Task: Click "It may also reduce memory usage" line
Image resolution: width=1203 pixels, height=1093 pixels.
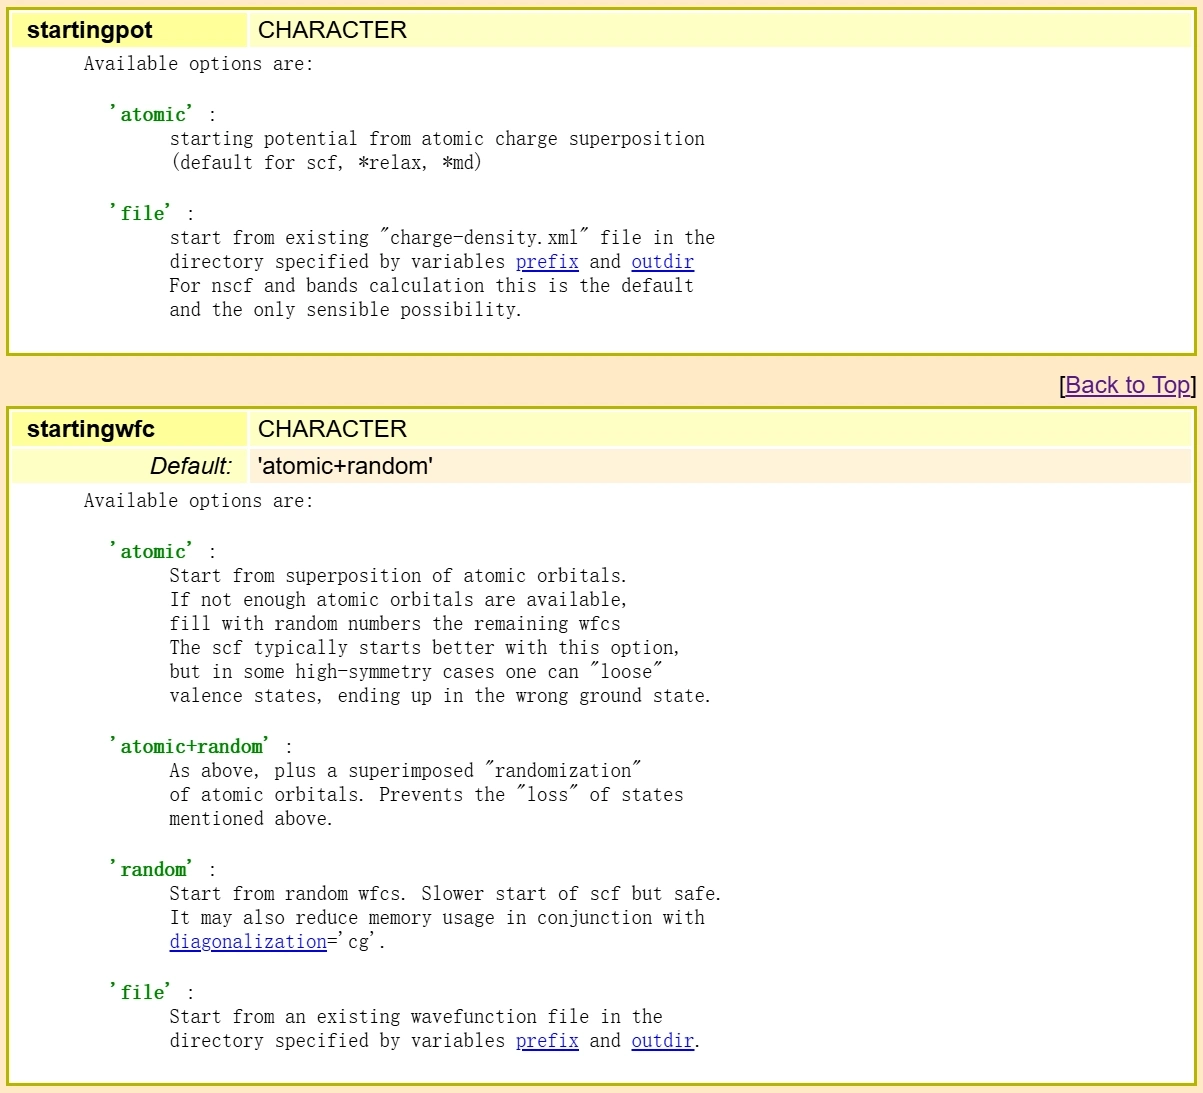Action: coord(437,918)
